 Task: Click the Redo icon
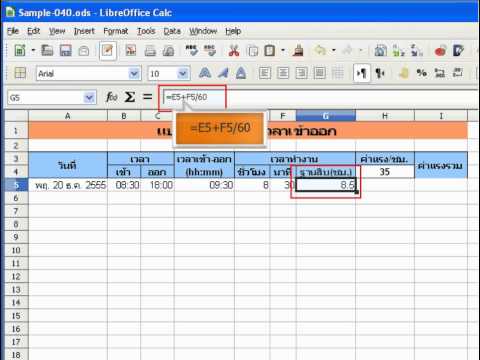348,51
